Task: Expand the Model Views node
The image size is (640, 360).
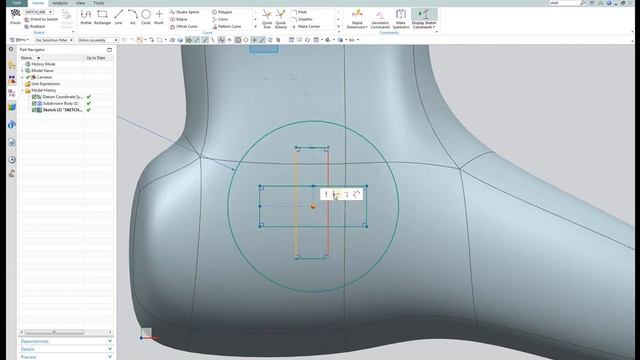Action: [22, 71]
